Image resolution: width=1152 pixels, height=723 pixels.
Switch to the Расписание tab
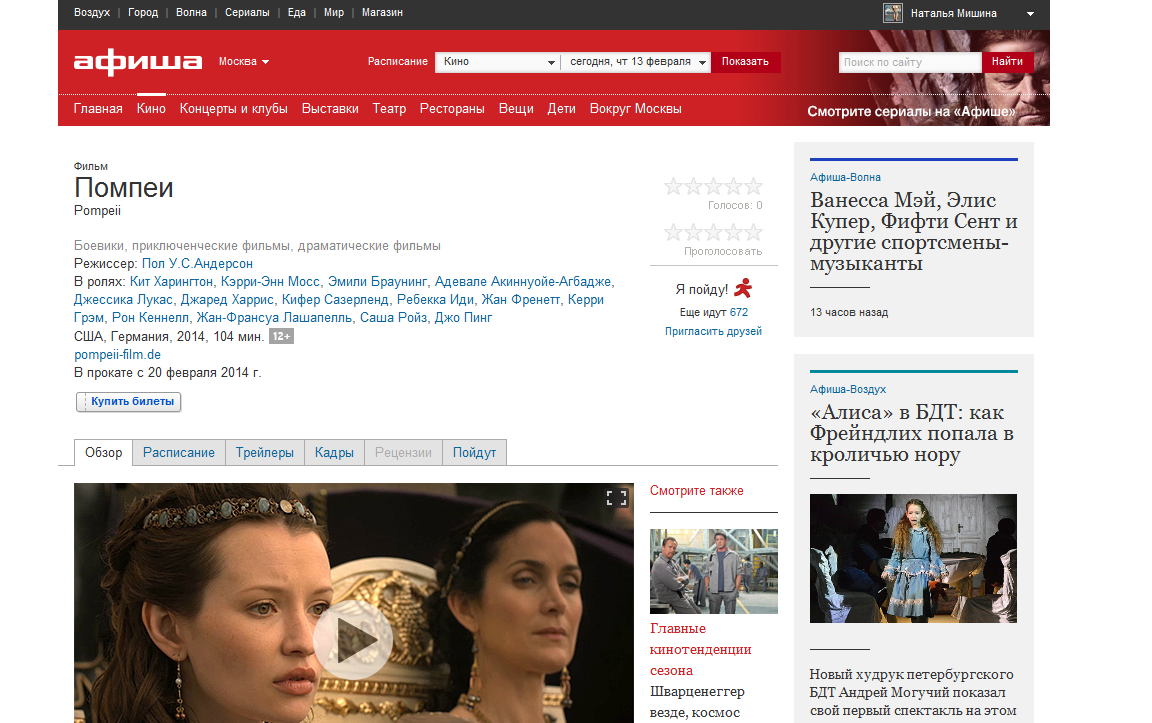(179, 453)
